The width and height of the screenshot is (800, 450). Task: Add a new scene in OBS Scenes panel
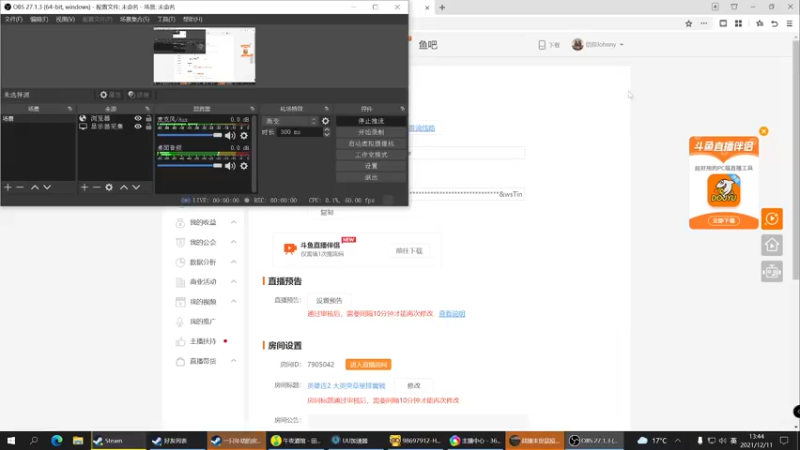tap(8, 187)
